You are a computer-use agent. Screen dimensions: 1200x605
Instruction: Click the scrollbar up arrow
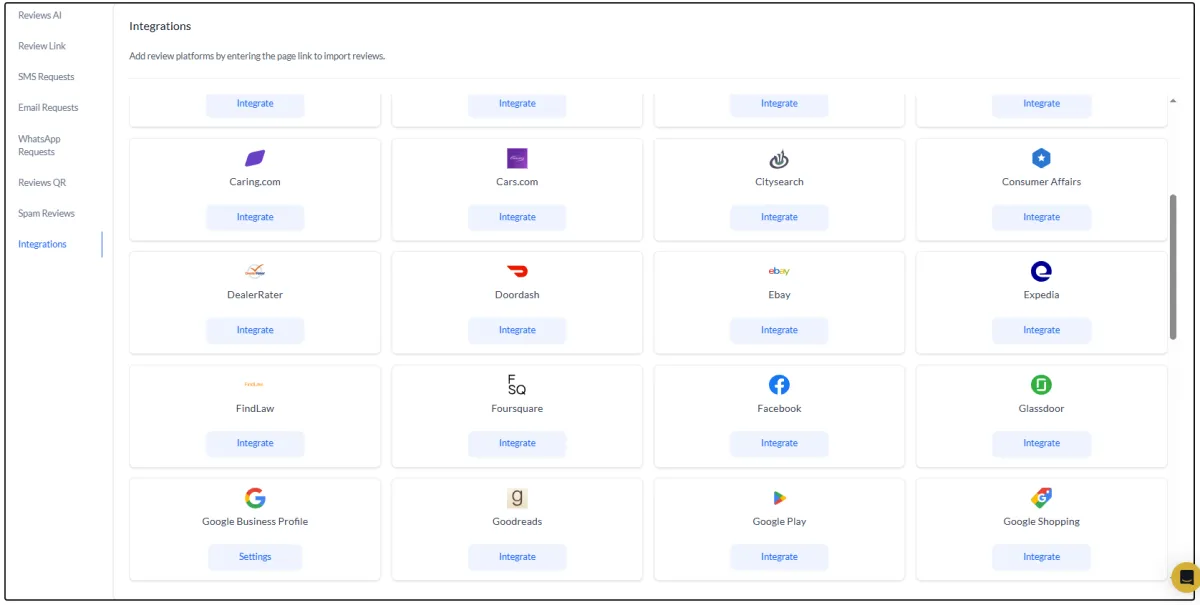(x=1173, y=101)
